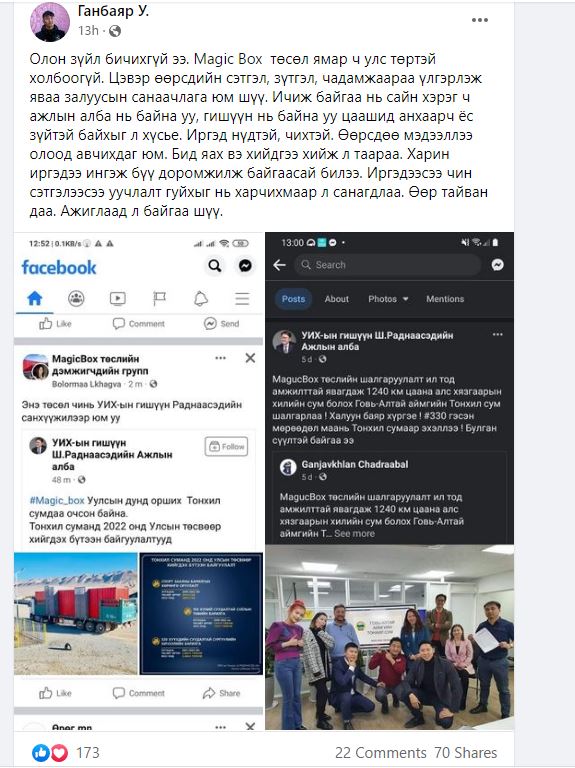Screen dimensions: 575x768
Task: Click the Facebook home icon
Action: tap(35, 298)
